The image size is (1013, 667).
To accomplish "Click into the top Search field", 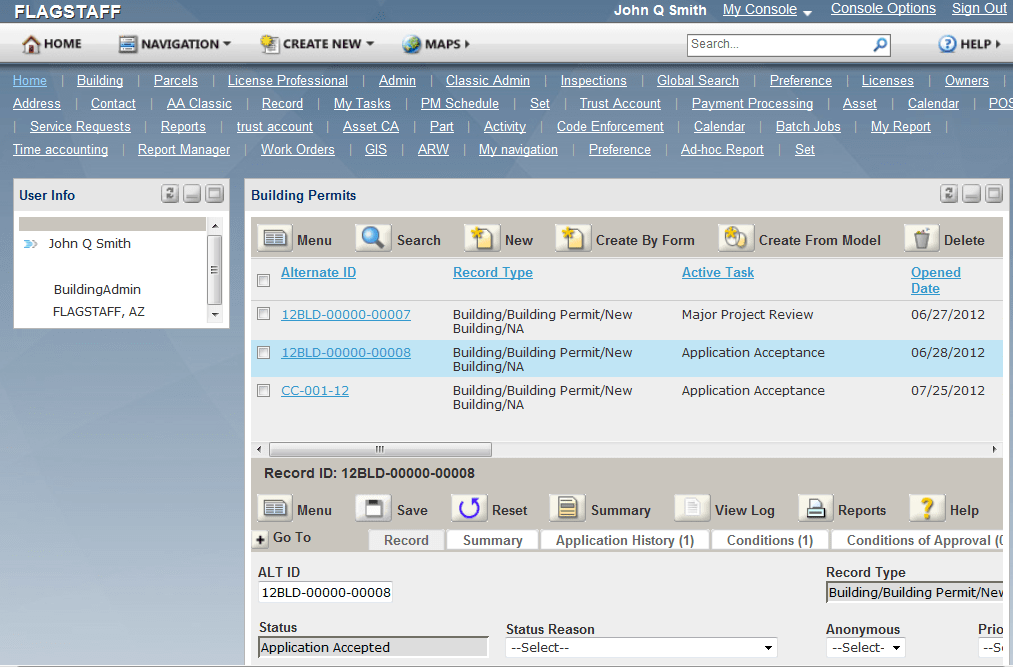I will coord(777,44).
